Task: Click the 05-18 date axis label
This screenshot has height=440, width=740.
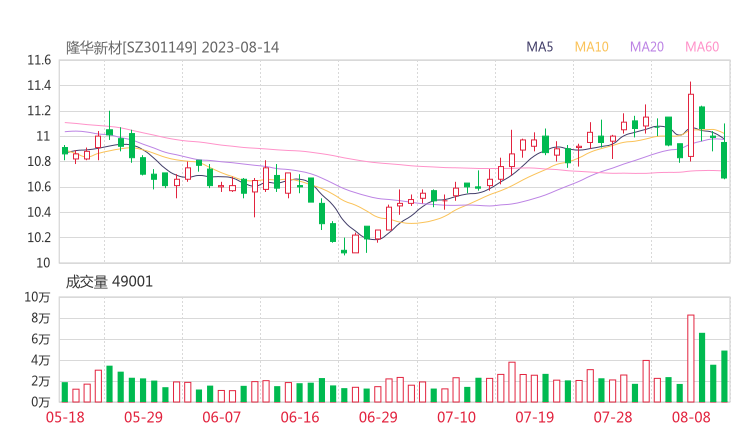Action: 65,417
